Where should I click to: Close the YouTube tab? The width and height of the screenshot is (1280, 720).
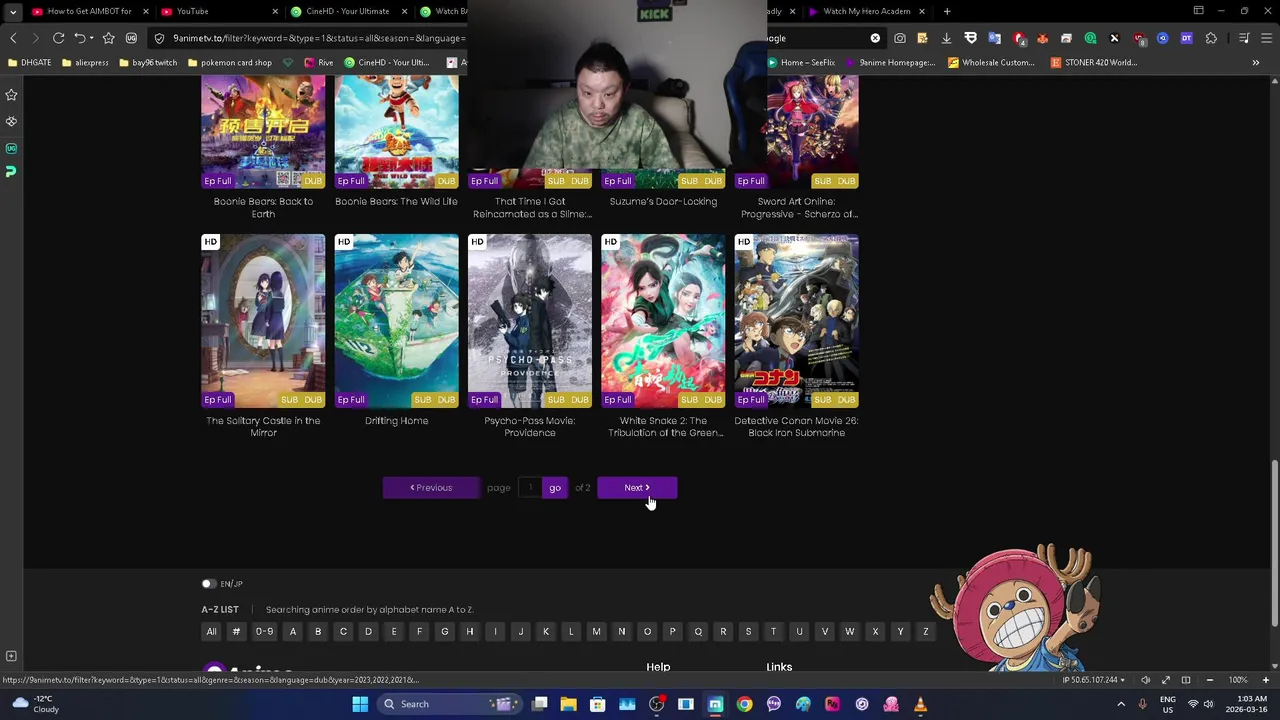pos(275,11)
